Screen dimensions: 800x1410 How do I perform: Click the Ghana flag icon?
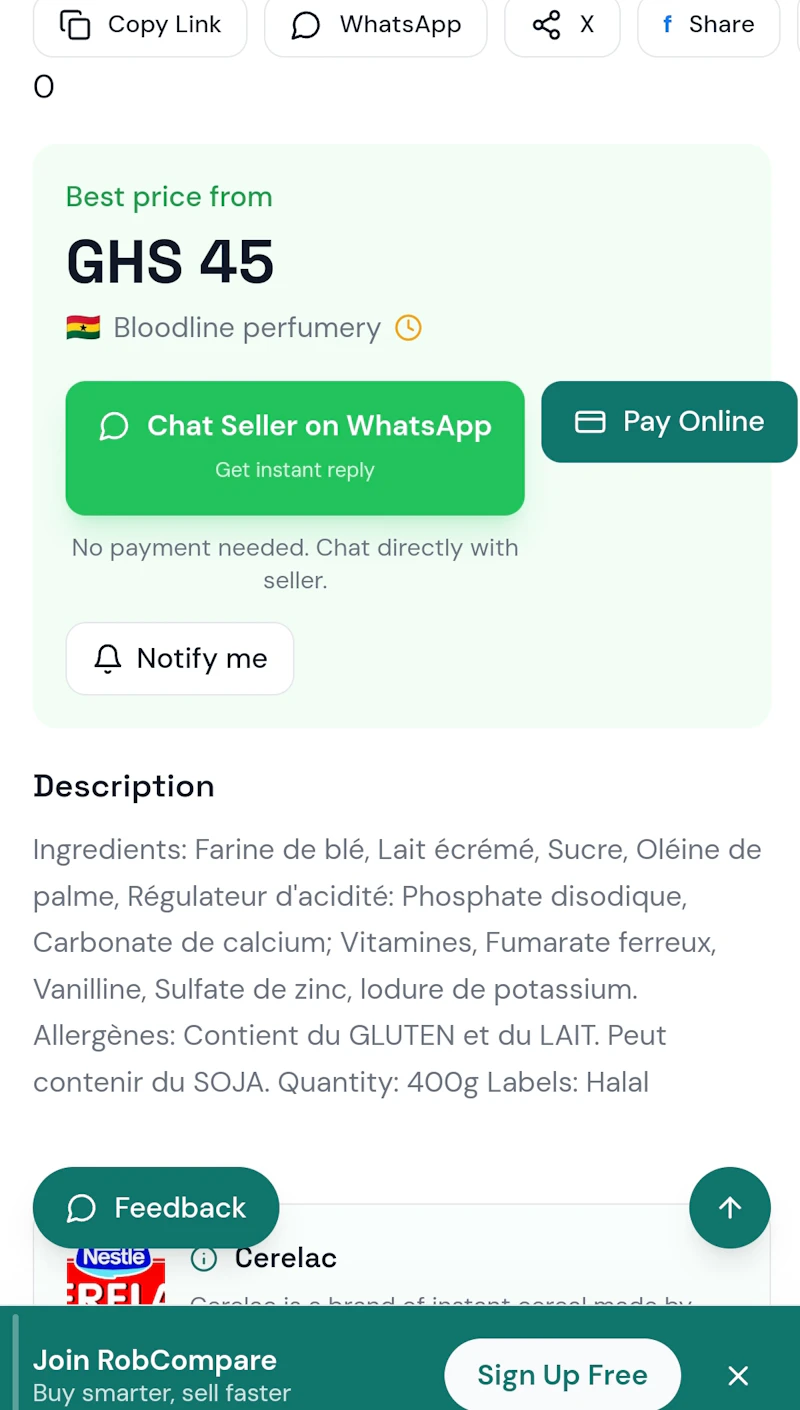point(83,327)
